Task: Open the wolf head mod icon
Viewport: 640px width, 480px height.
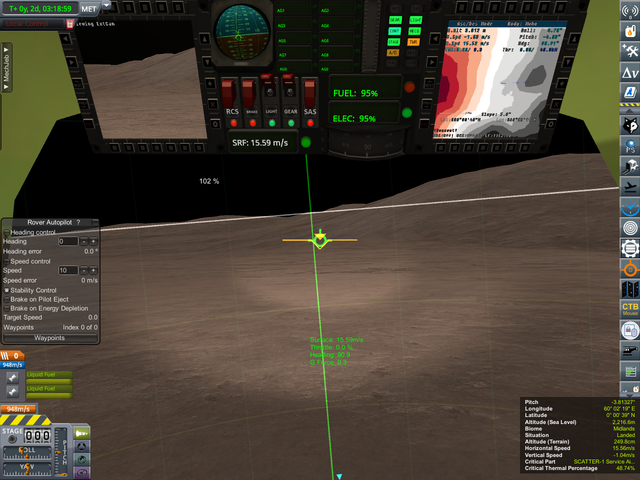Action: pos(630,125)
